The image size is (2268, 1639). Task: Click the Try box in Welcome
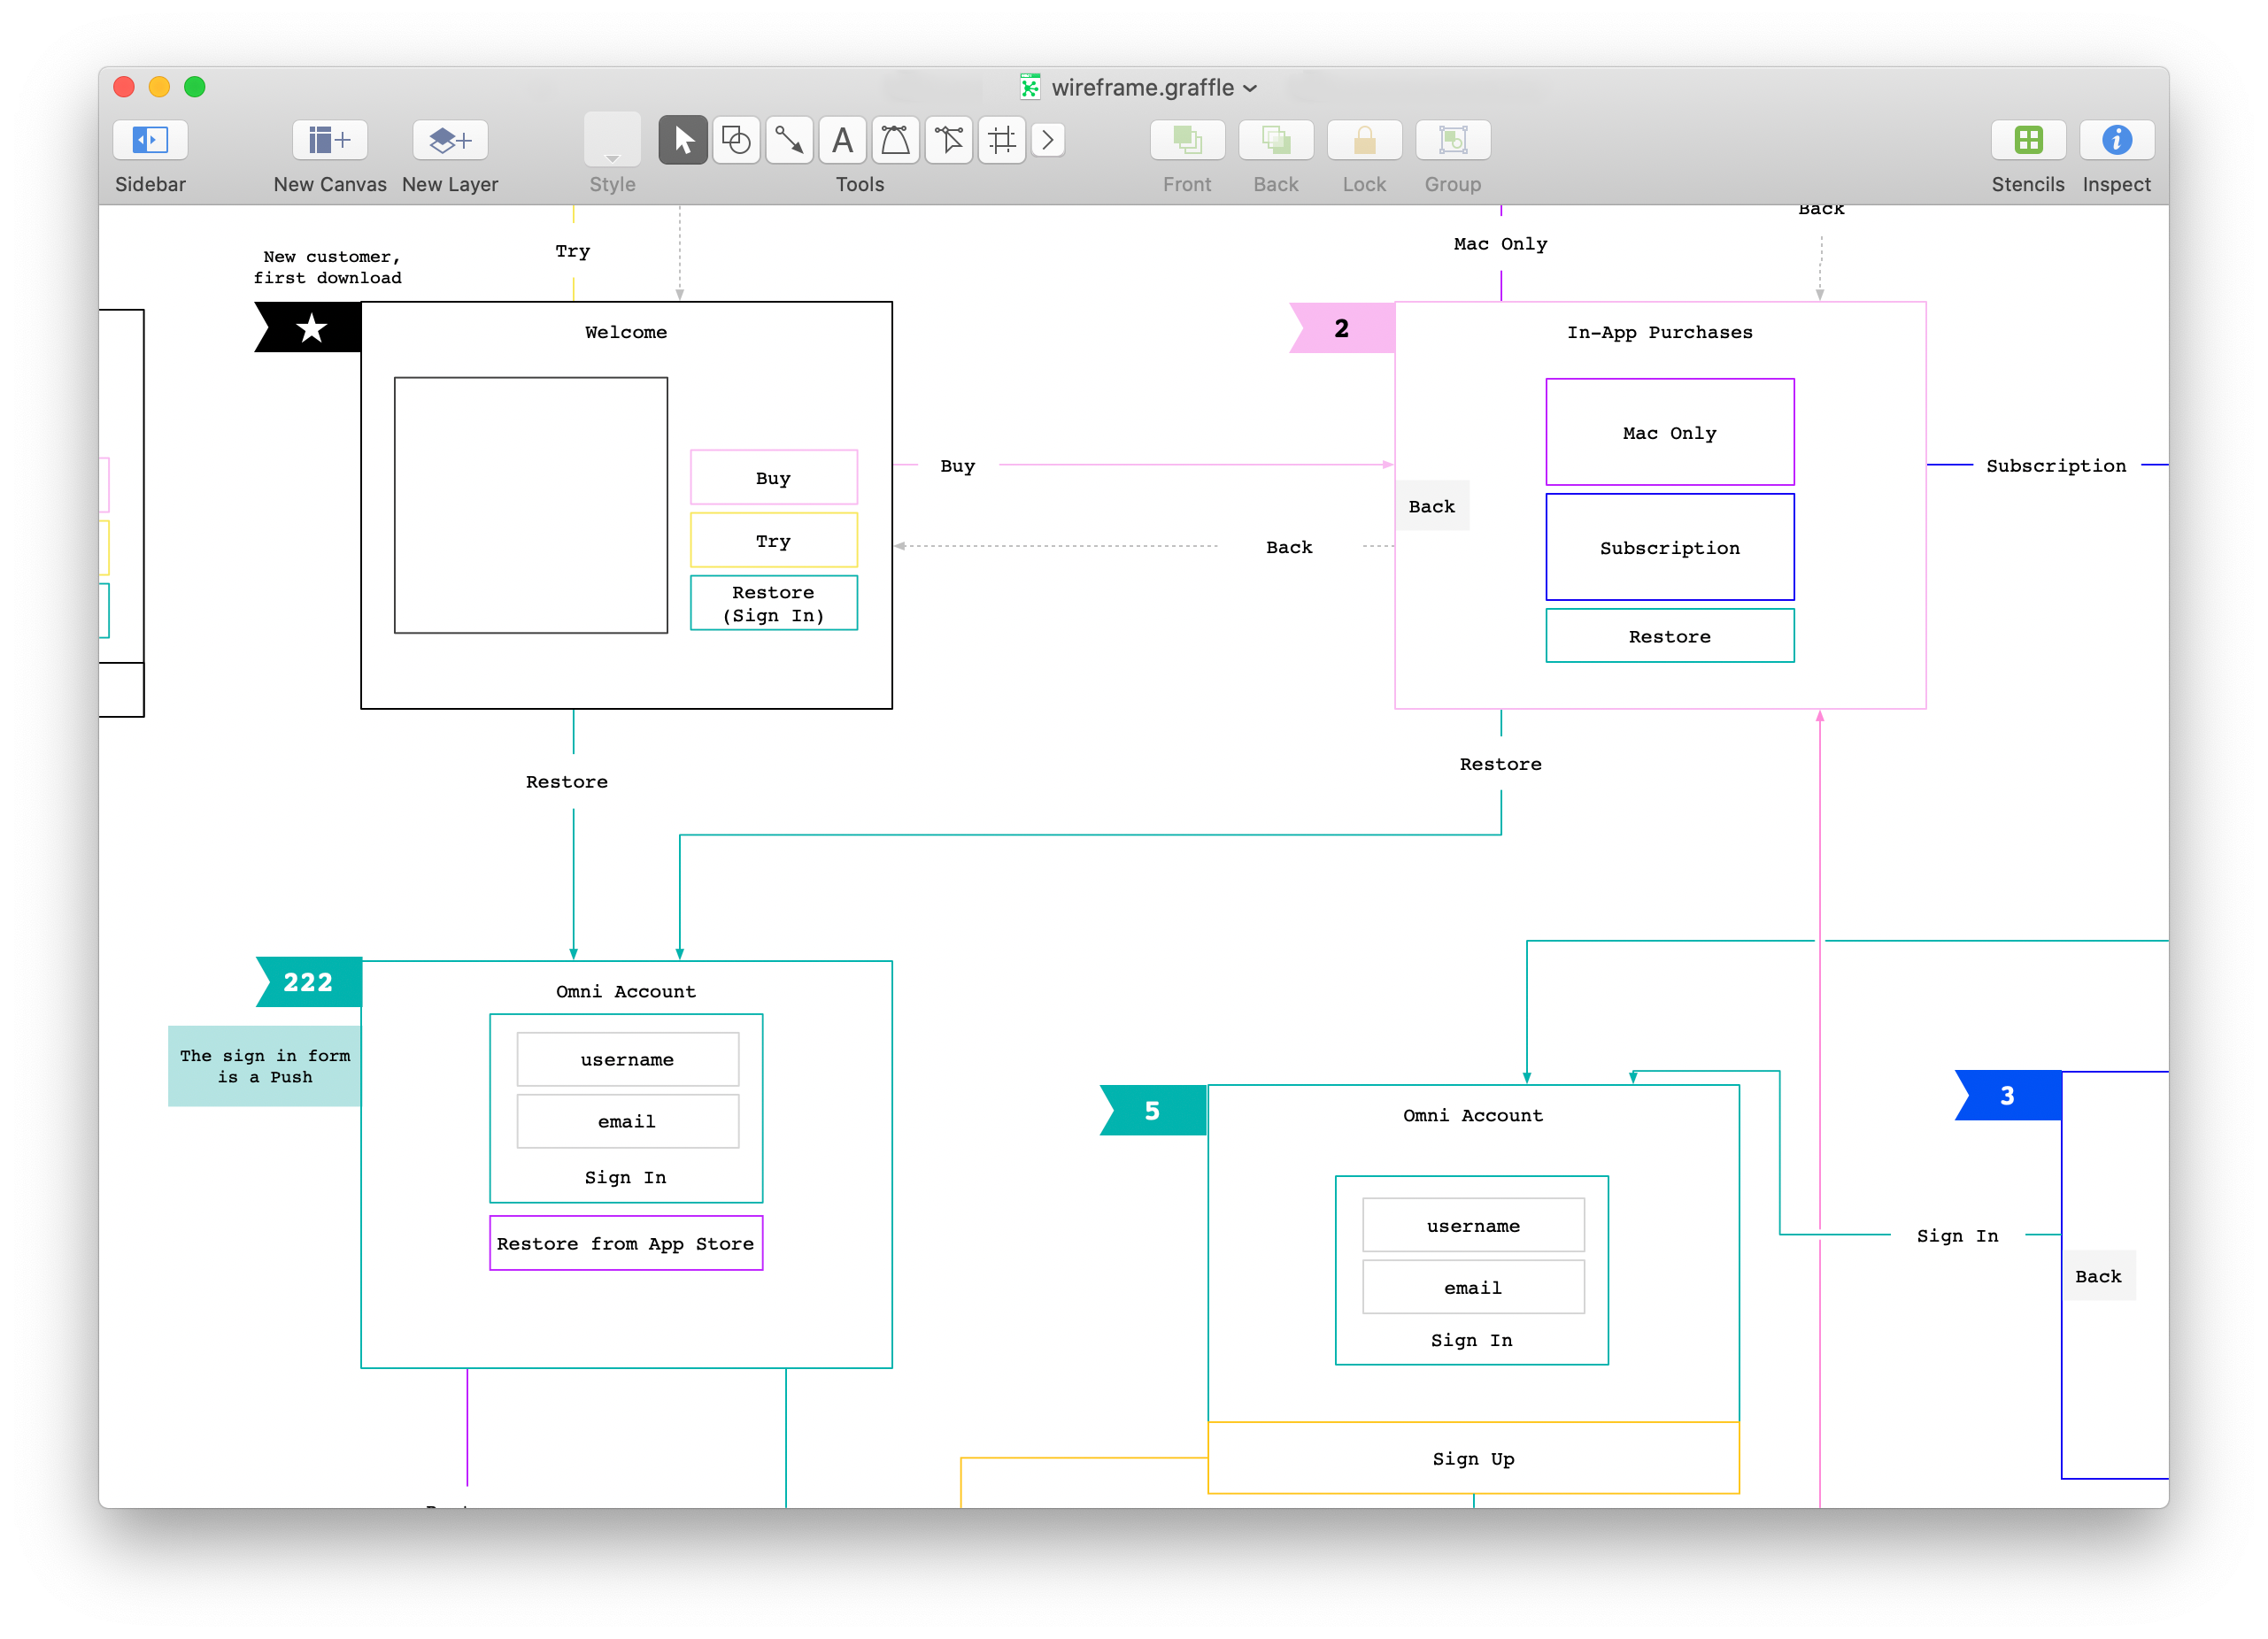(x=774, y=540)
